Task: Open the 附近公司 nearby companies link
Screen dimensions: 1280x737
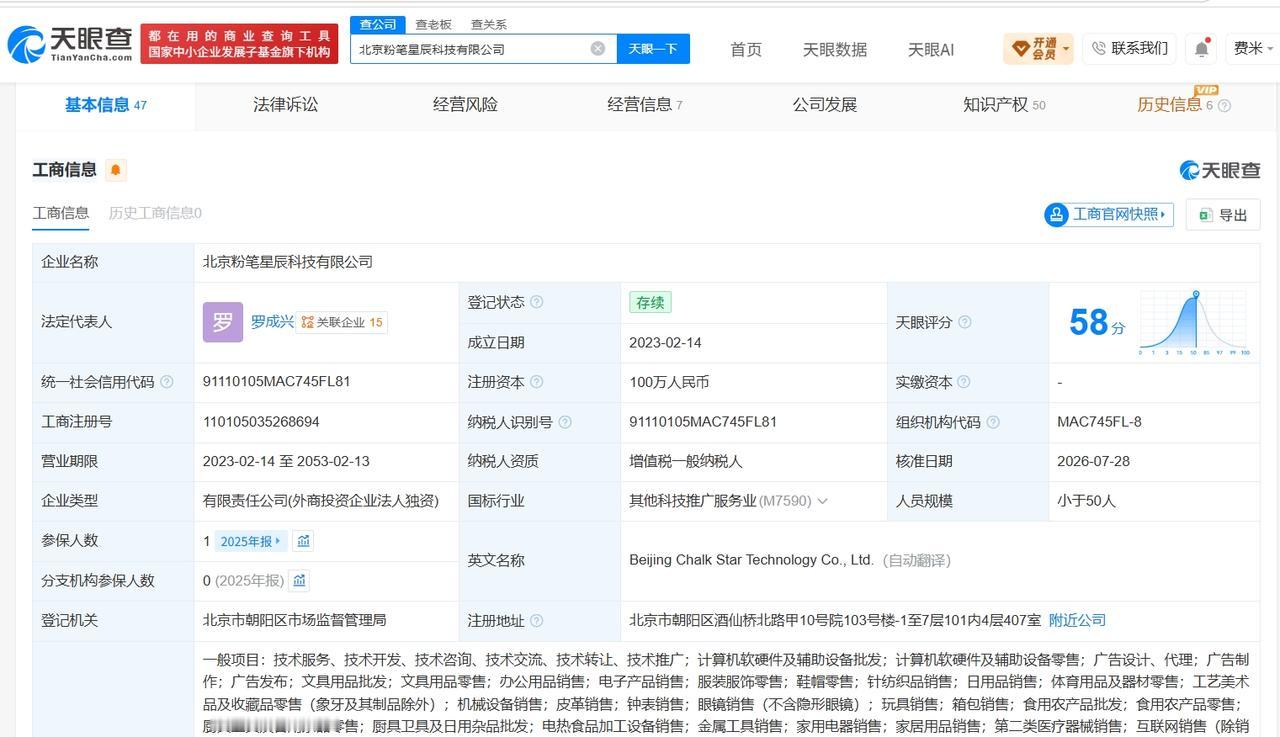Action: click(x=1077, y=621)
